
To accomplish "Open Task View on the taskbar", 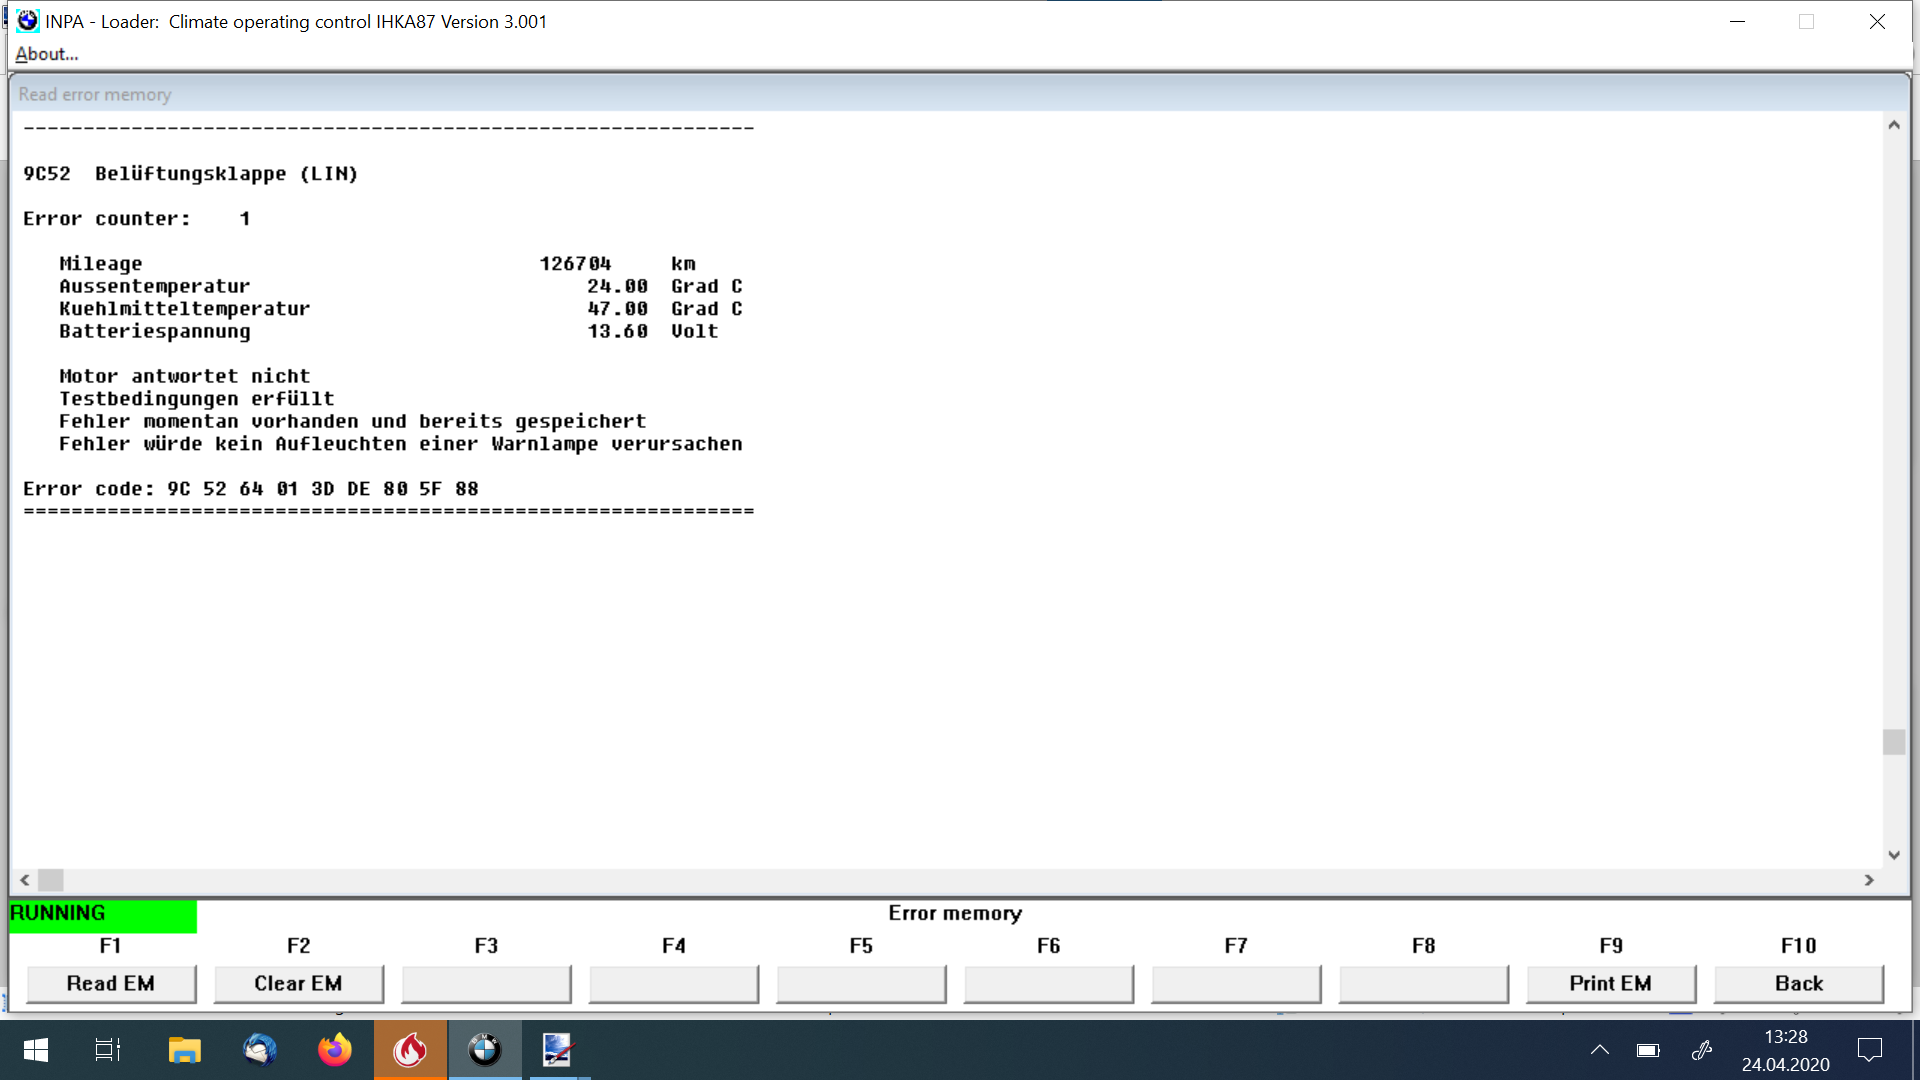I will click(x=108, y=1050).
